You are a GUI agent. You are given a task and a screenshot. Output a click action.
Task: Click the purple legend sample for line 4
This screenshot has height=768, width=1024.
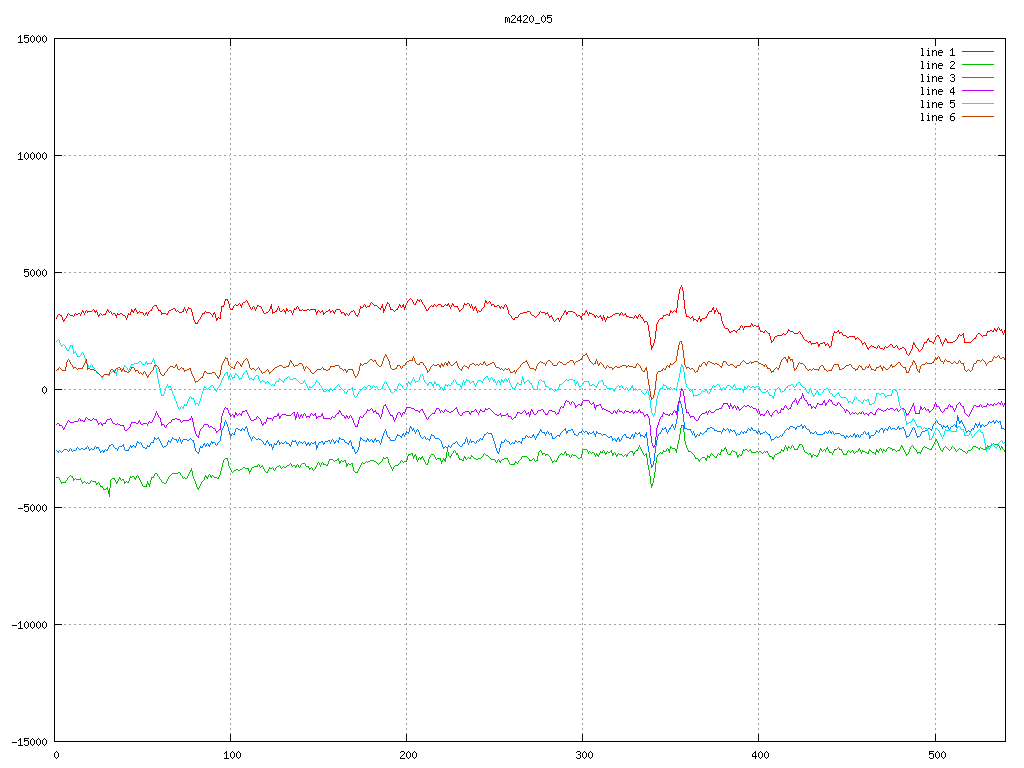[978, 91]
